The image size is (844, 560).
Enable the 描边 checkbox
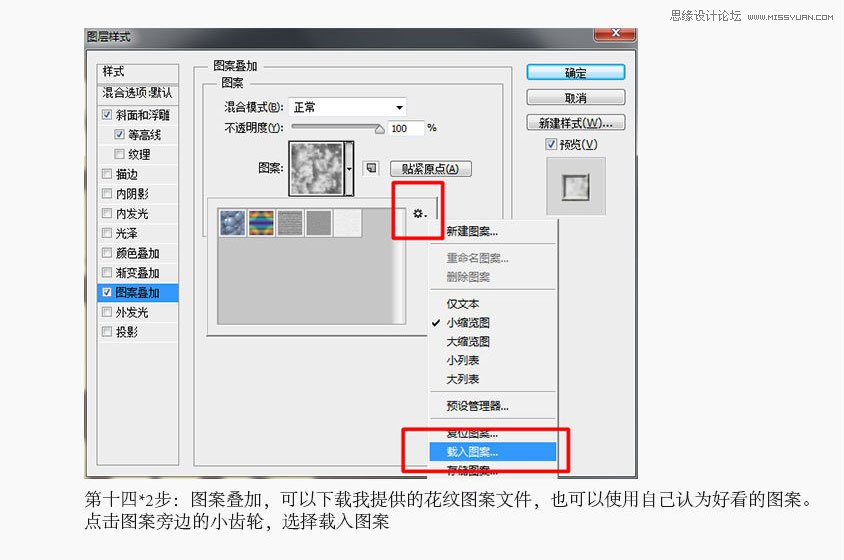click(107, 173)
